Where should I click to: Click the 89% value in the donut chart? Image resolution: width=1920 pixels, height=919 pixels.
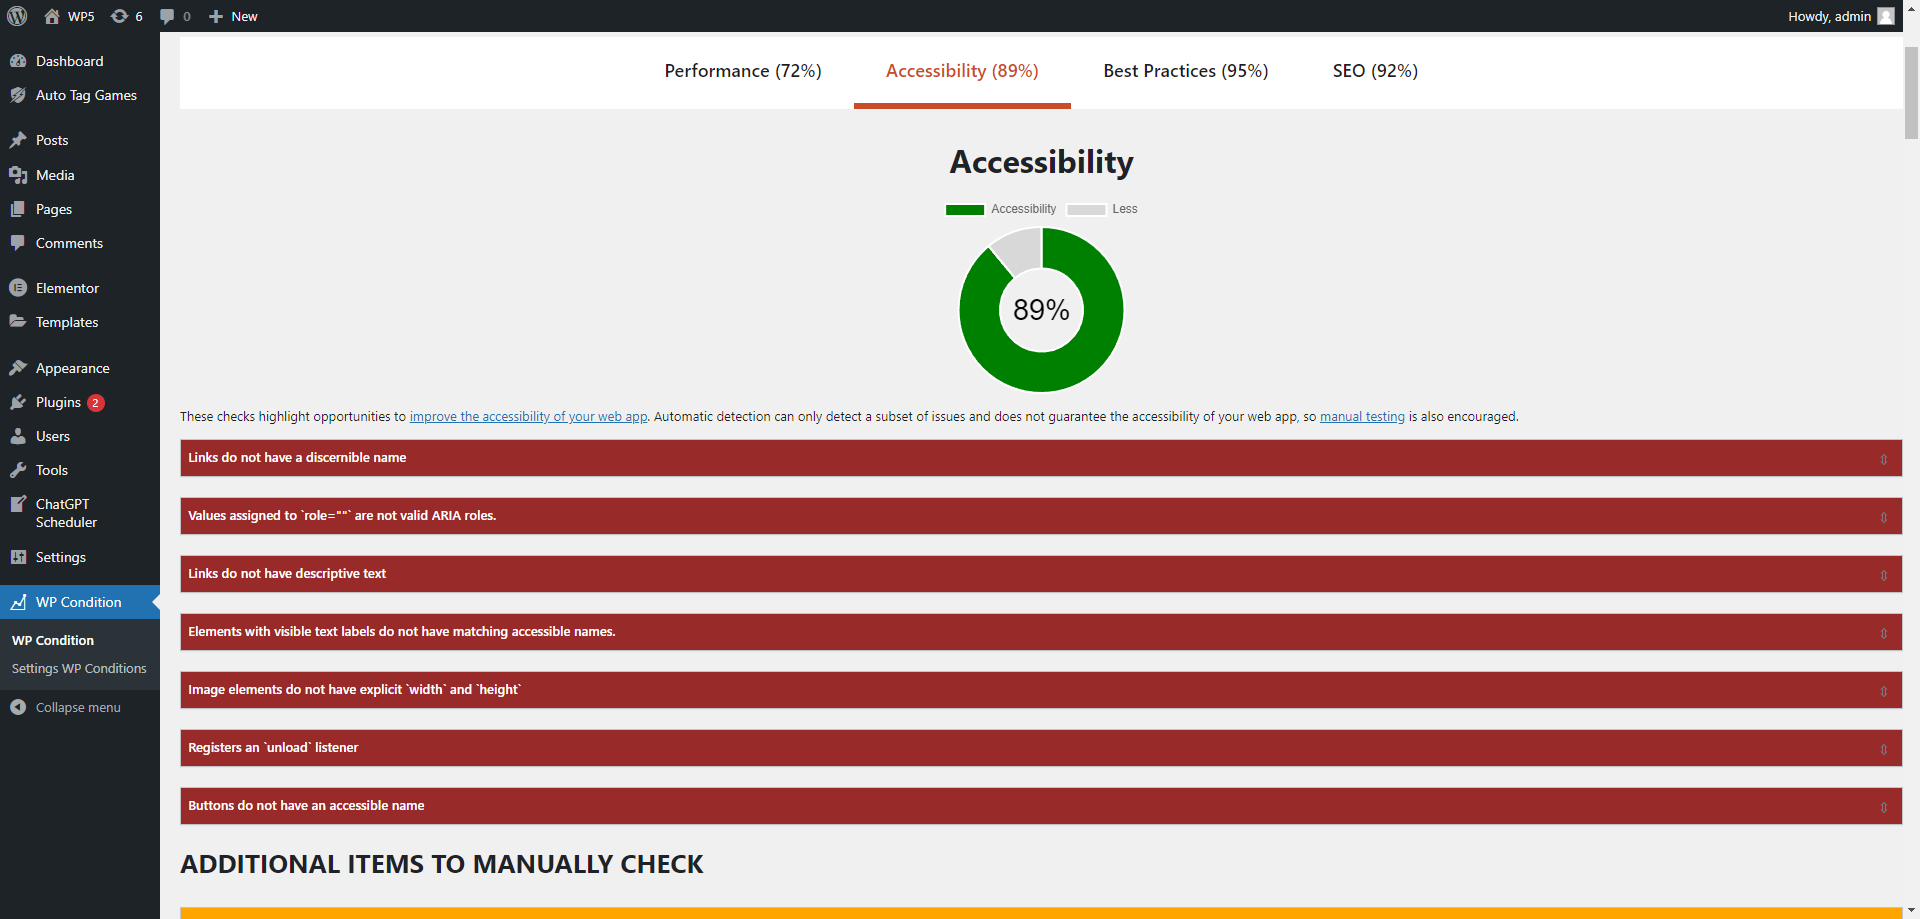coord(1041,310)
